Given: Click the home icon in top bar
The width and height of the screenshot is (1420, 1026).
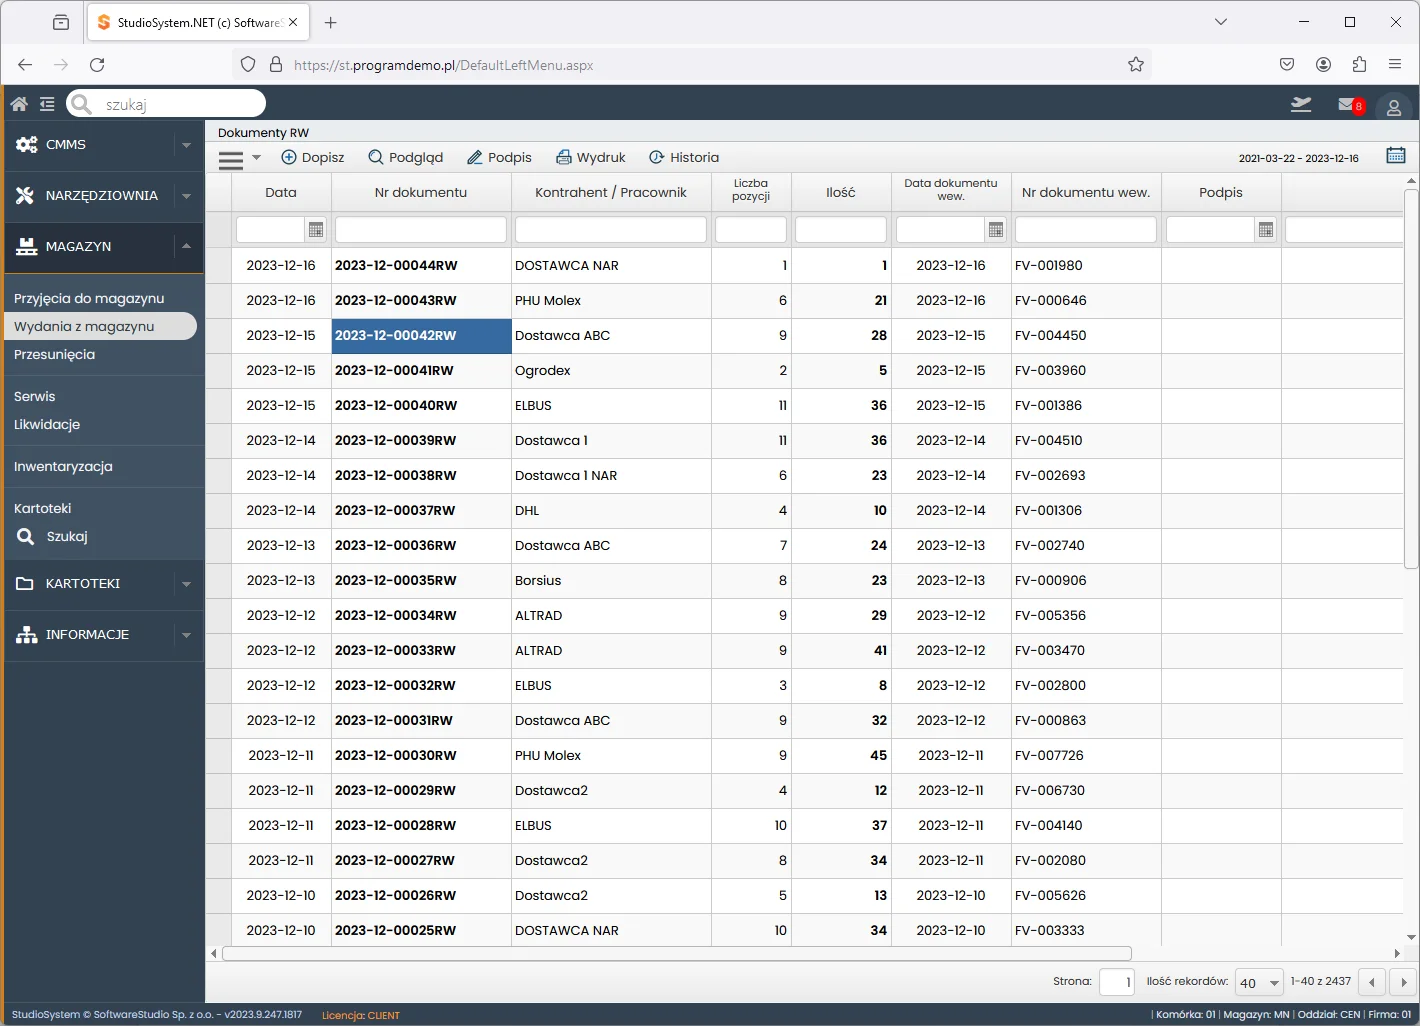Looking at the screenshot, I should (19, 104).
